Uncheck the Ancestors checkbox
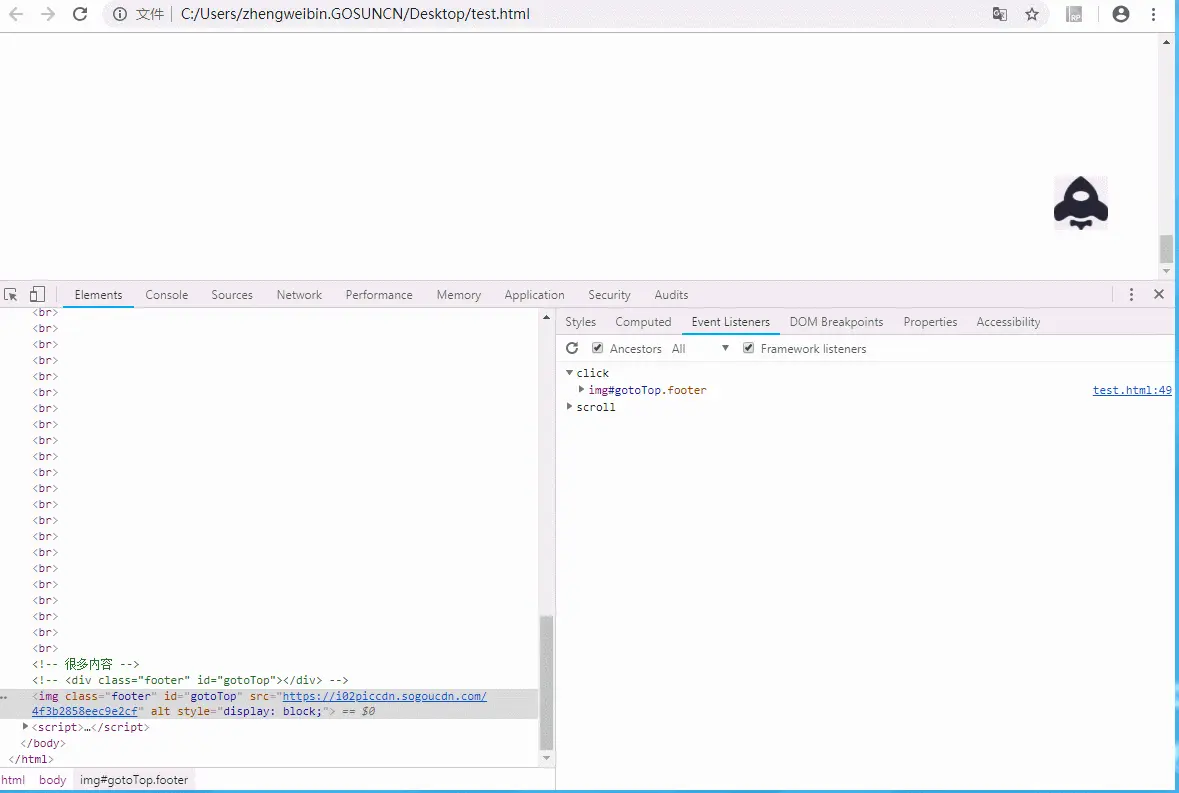Viewport: 1179px width, 793px height. coord(598,347)
